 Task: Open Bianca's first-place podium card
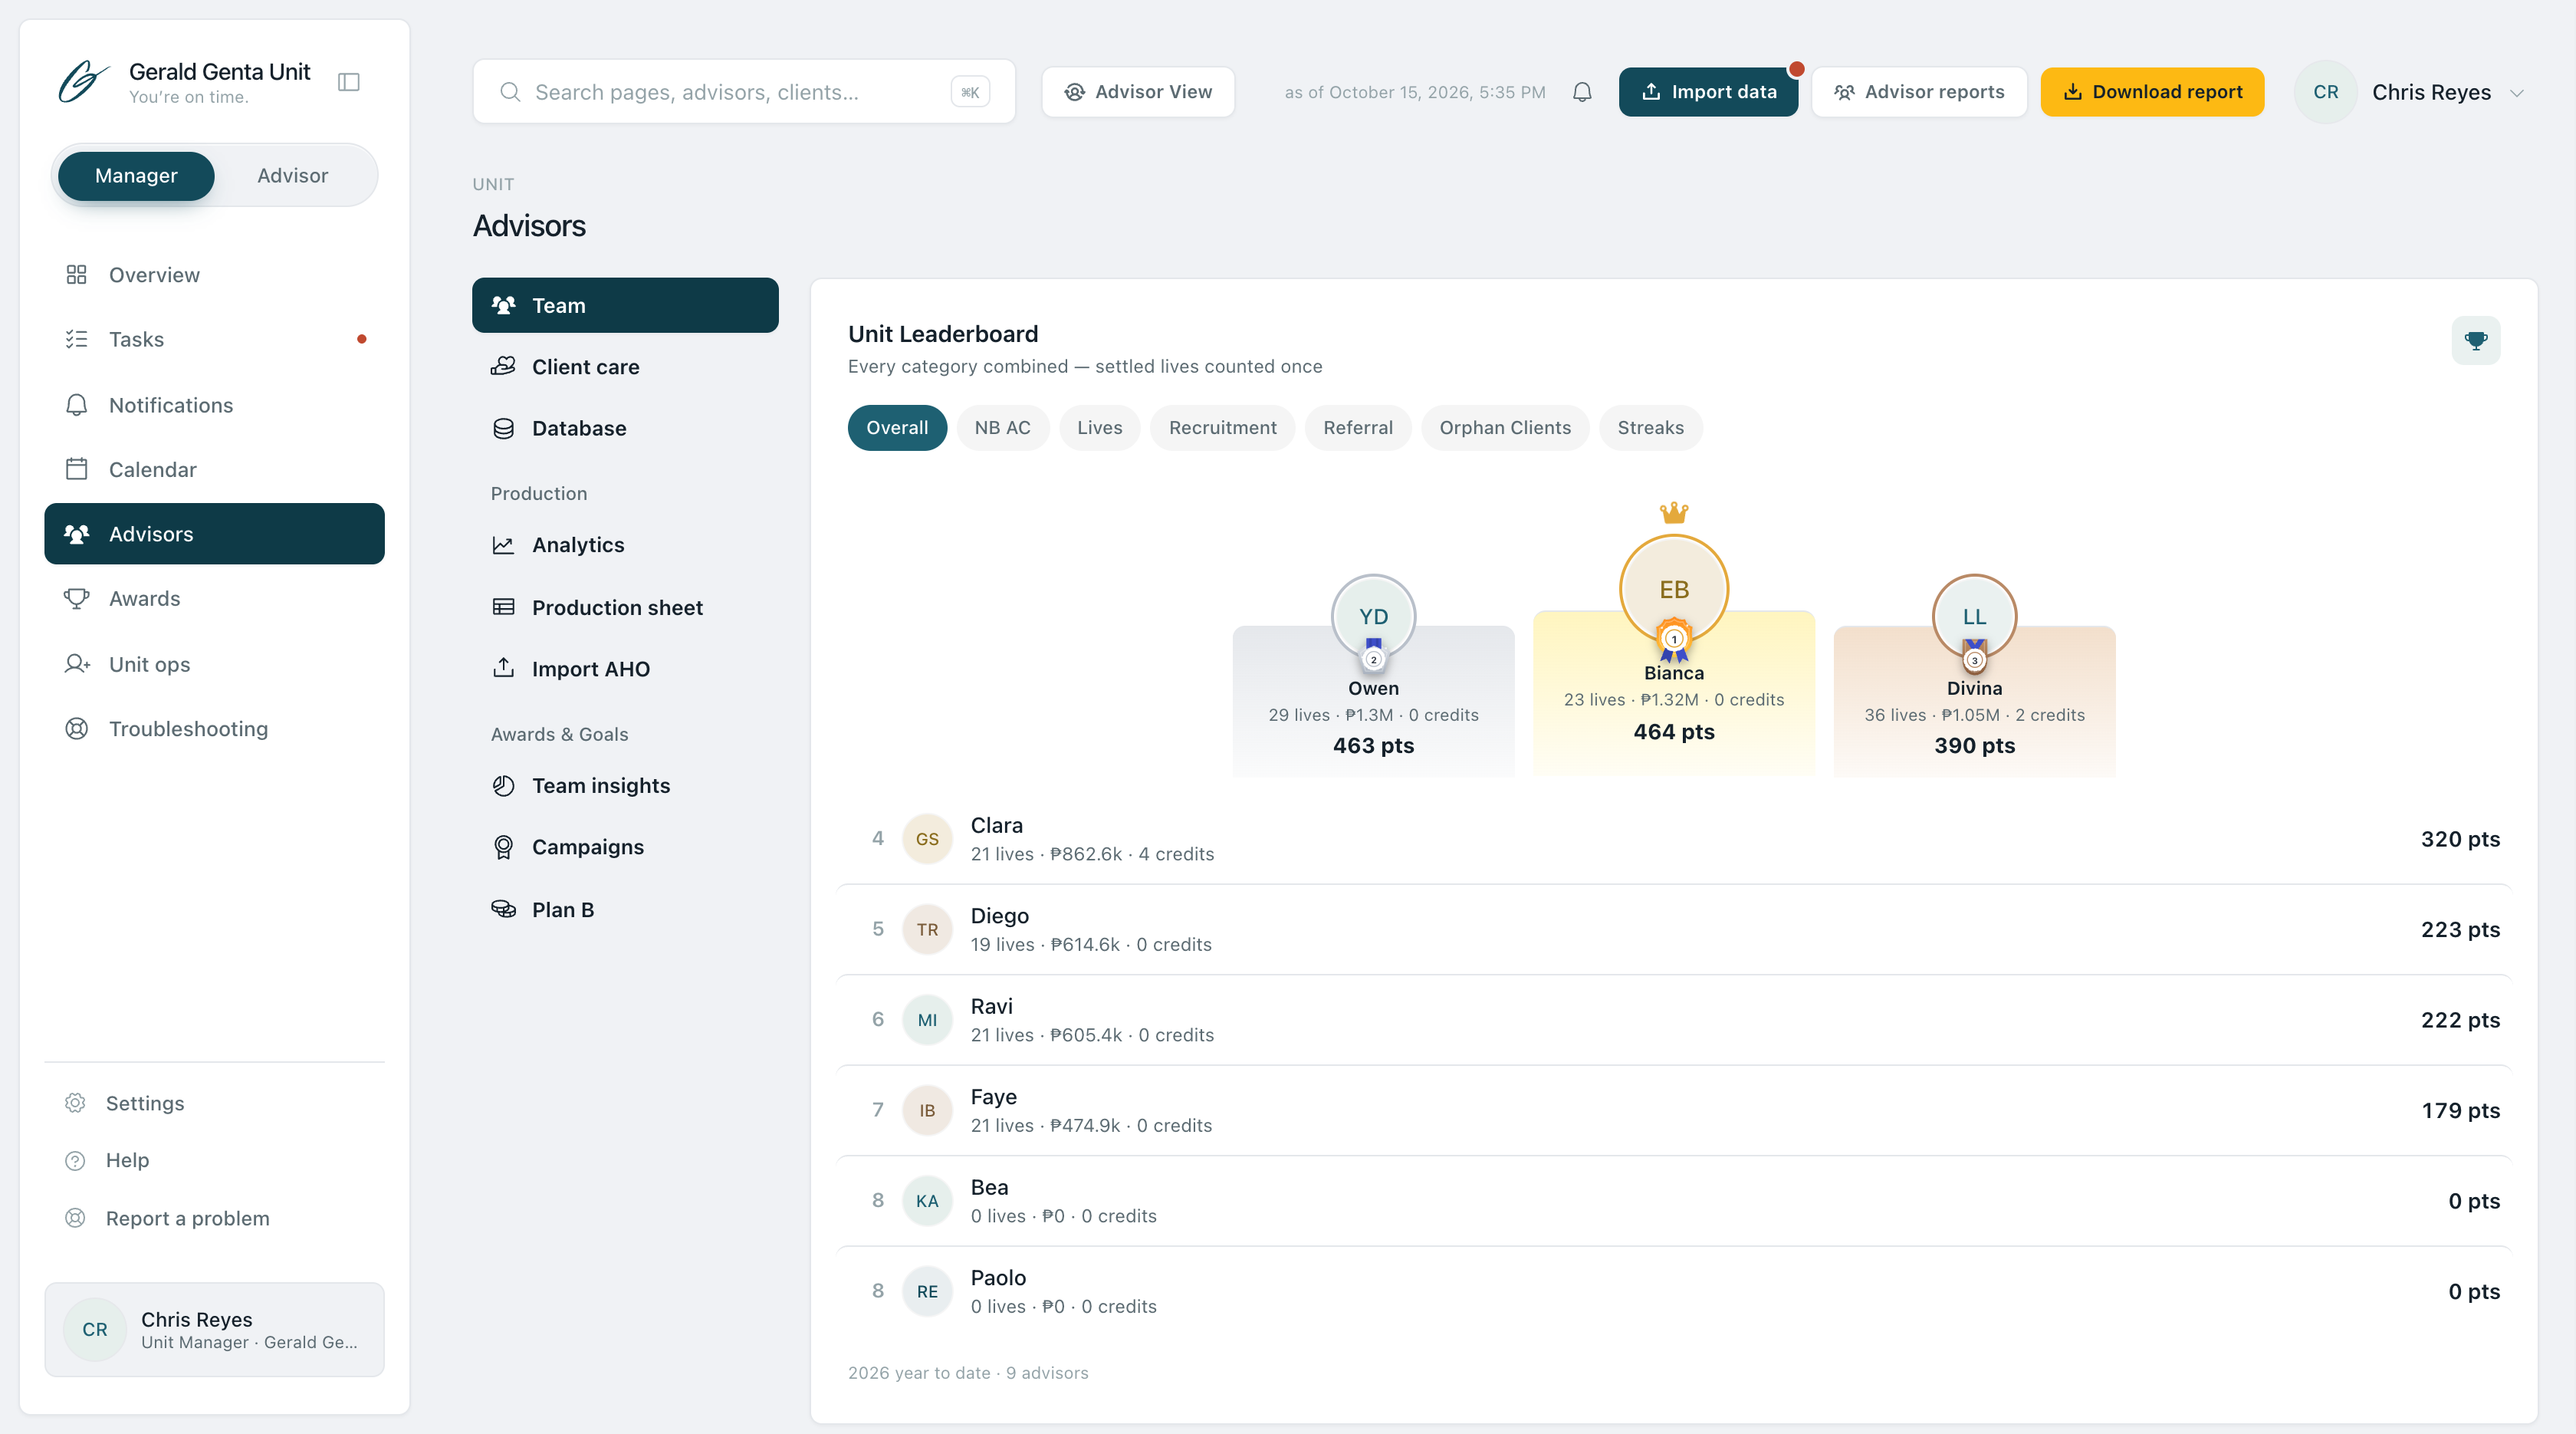pos(1674,693)
